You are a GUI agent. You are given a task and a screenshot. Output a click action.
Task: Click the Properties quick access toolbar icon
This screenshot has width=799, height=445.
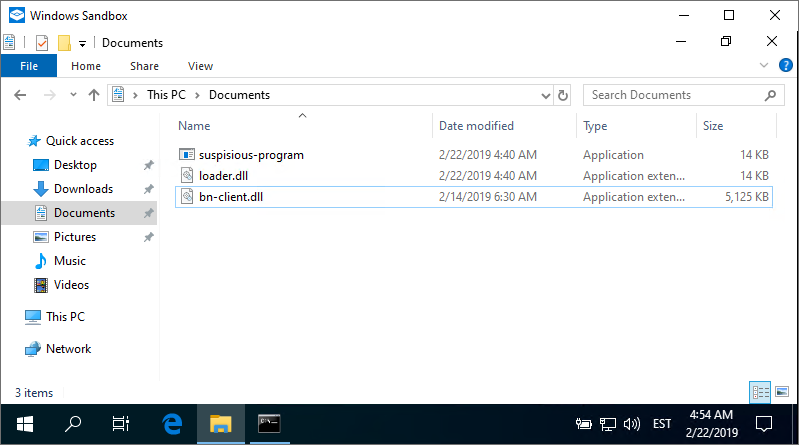pos(42,43)
